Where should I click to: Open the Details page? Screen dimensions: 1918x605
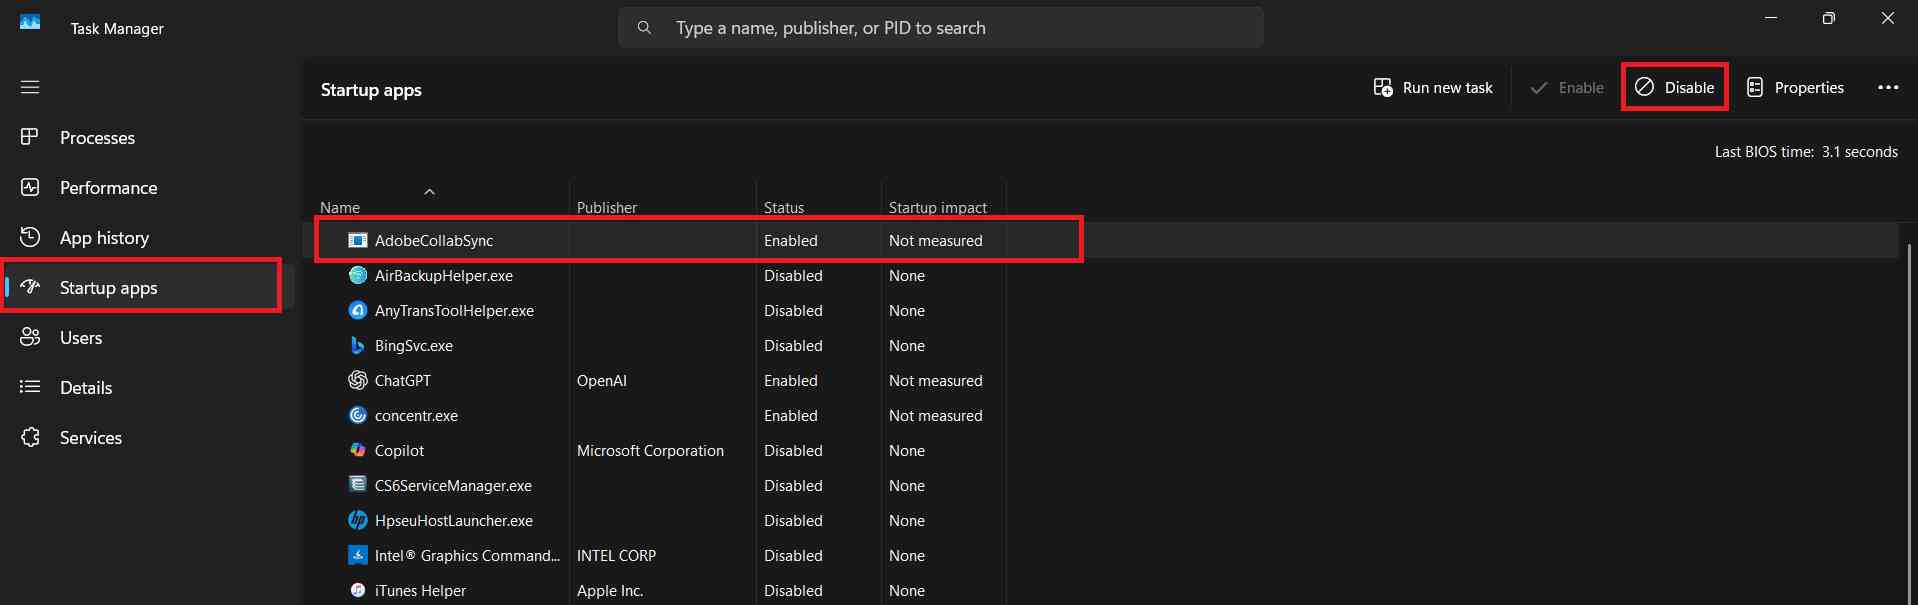tap(86, 388)
